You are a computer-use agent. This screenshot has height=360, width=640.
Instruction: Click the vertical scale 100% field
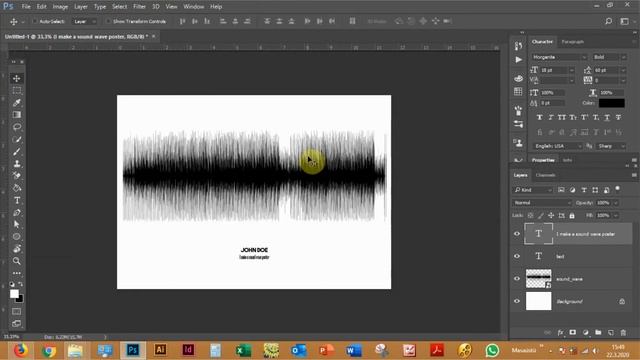coord(553,93)
